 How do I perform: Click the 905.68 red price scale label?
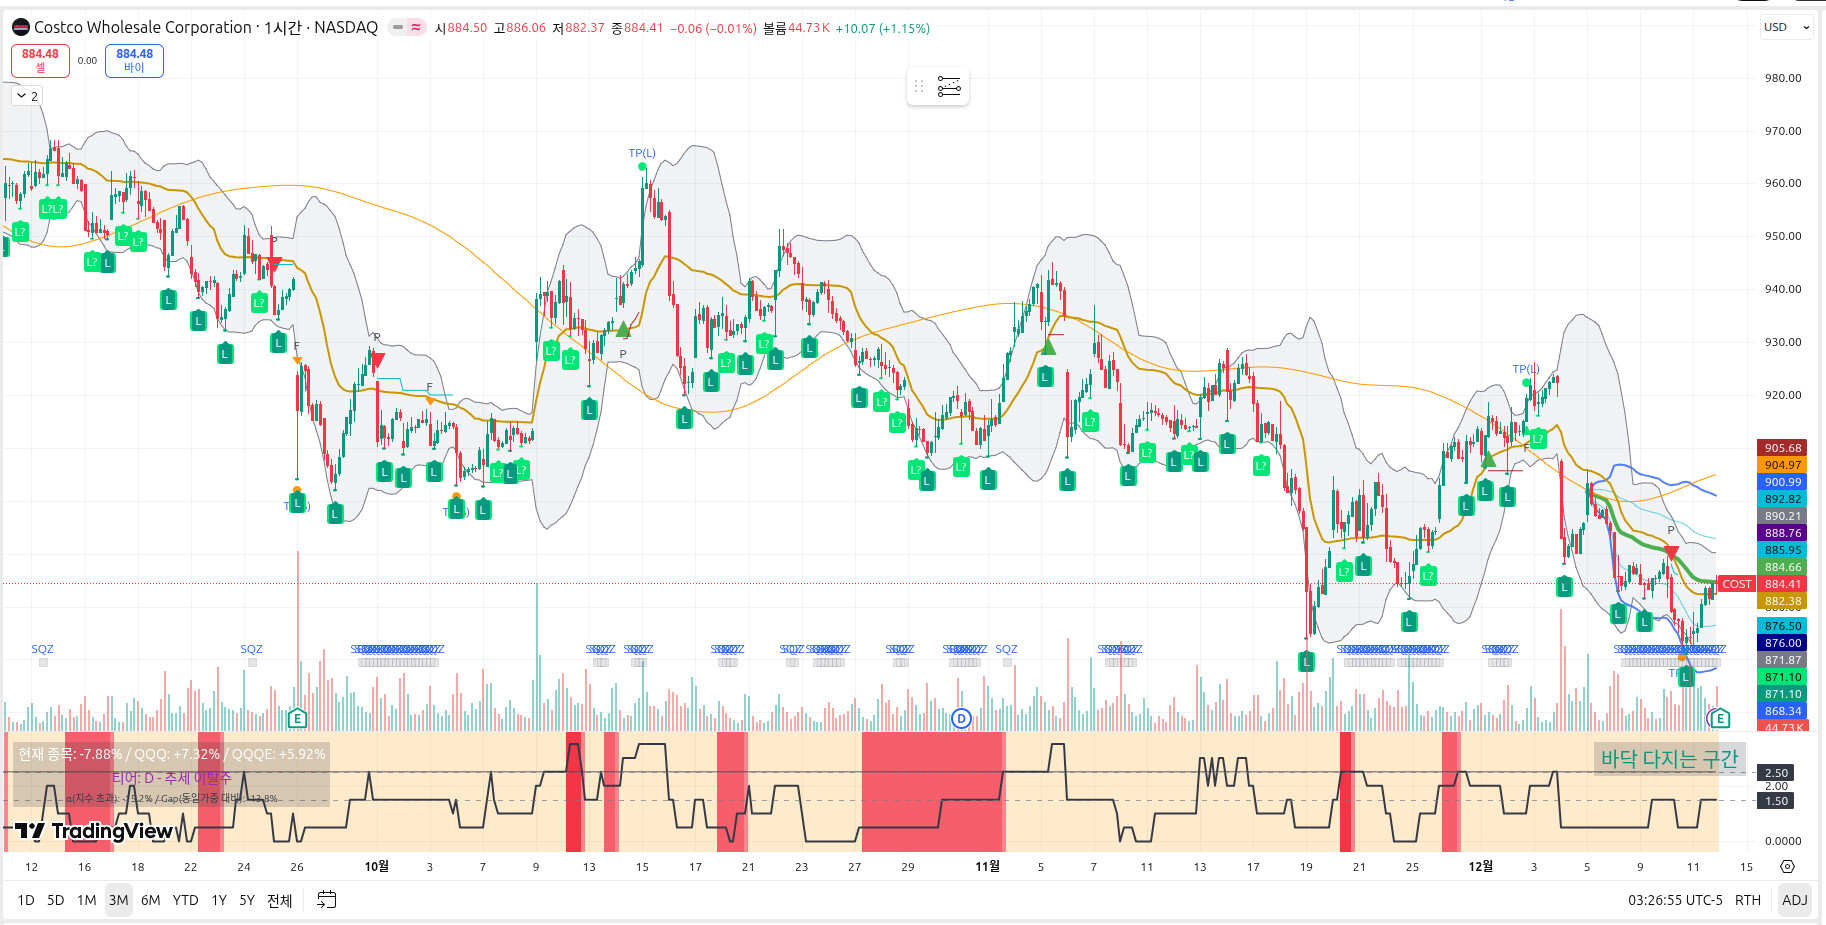[1782, 448]
